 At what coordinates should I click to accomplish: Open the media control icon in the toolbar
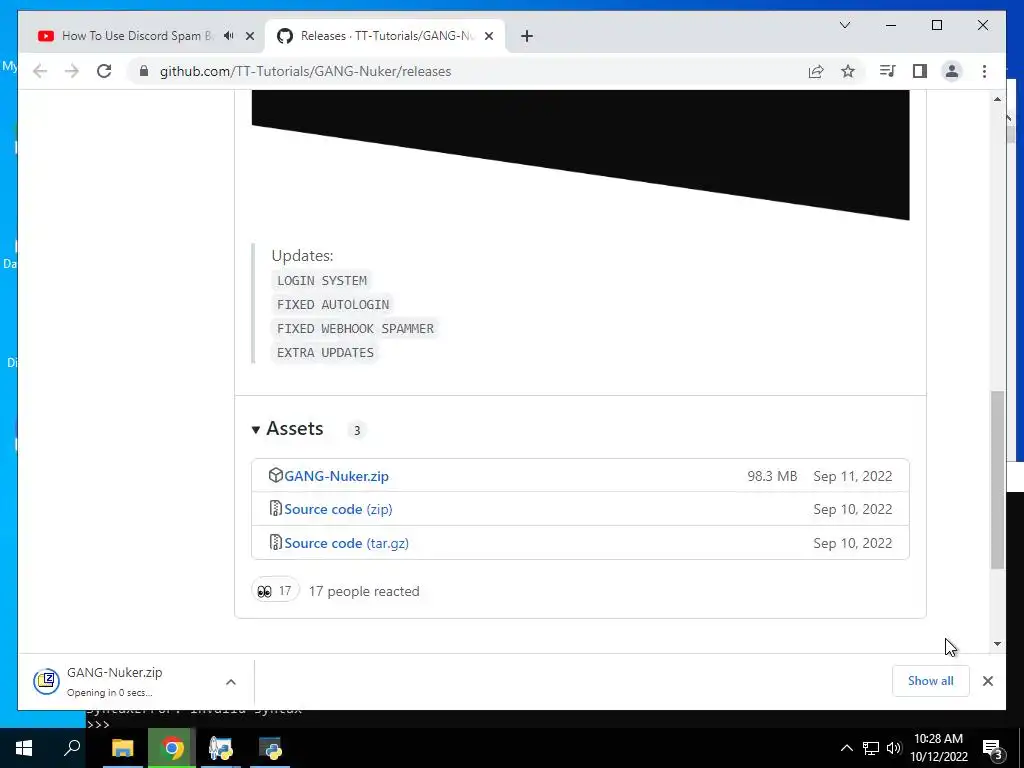887,71
